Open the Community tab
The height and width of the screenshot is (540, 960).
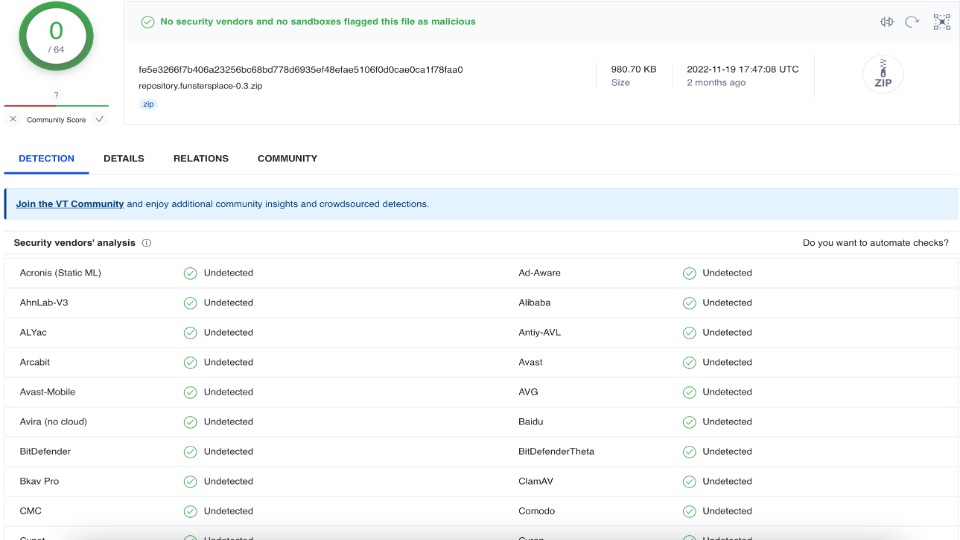287,159
